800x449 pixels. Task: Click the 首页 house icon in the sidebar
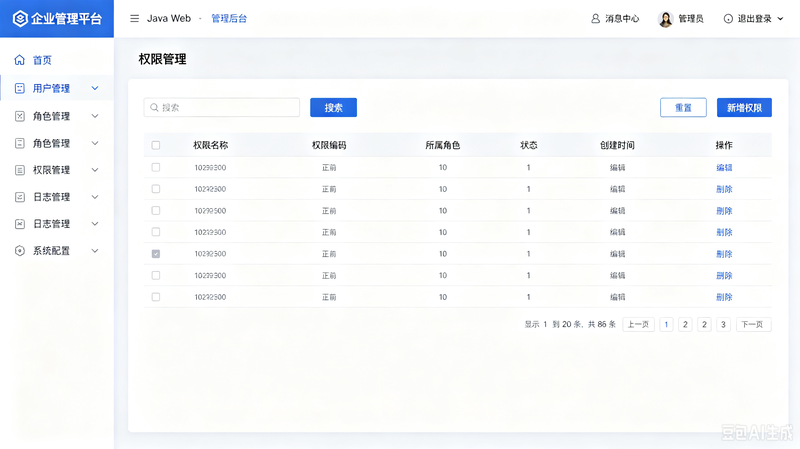click(19, 60)
